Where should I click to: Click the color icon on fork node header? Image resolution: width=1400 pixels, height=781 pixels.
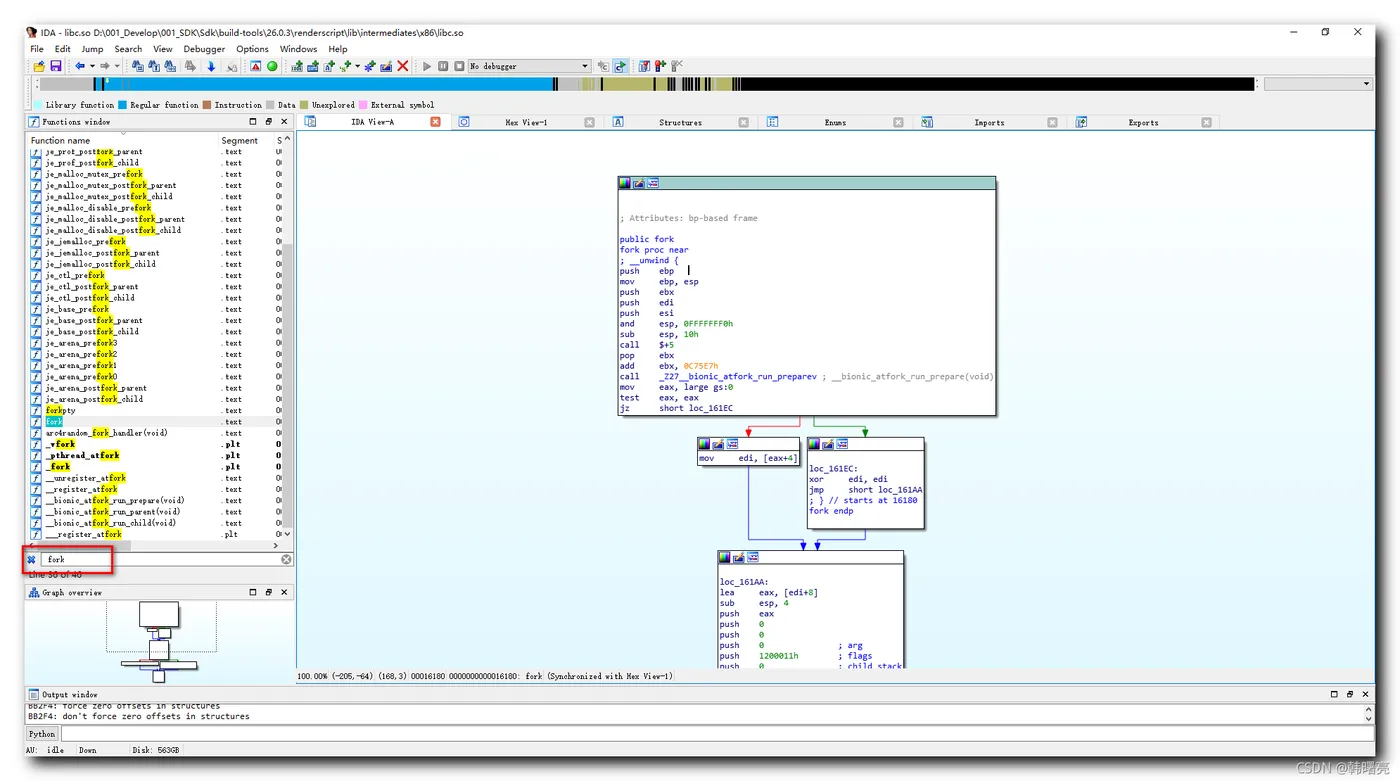pyautogui.click(x=624, y=183)
